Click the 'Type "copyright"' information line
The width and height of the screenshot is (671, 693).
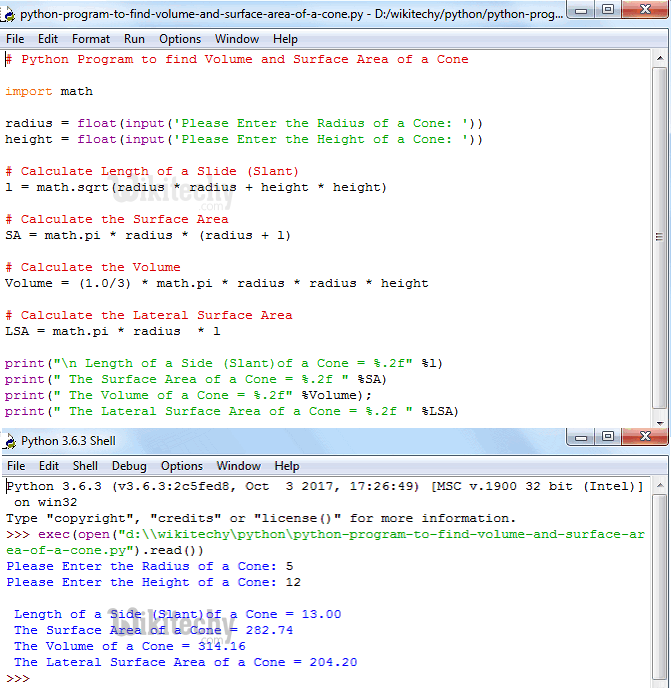261,518
